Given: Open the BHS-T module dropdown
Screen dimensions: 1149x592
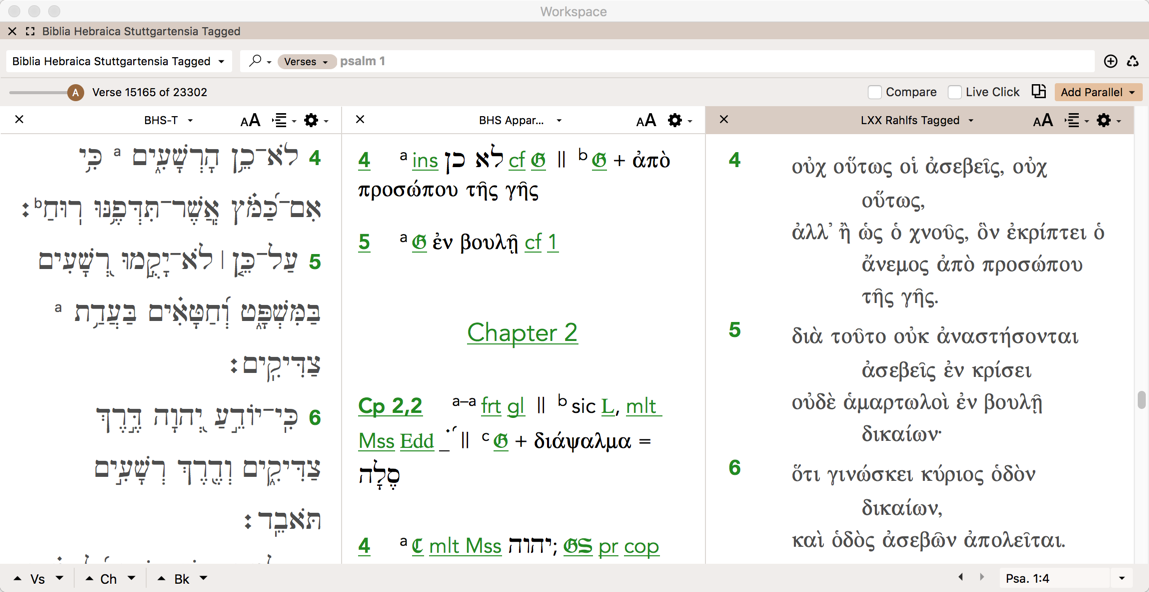Looking at the screenshot, I should click(x=169, y=120).
